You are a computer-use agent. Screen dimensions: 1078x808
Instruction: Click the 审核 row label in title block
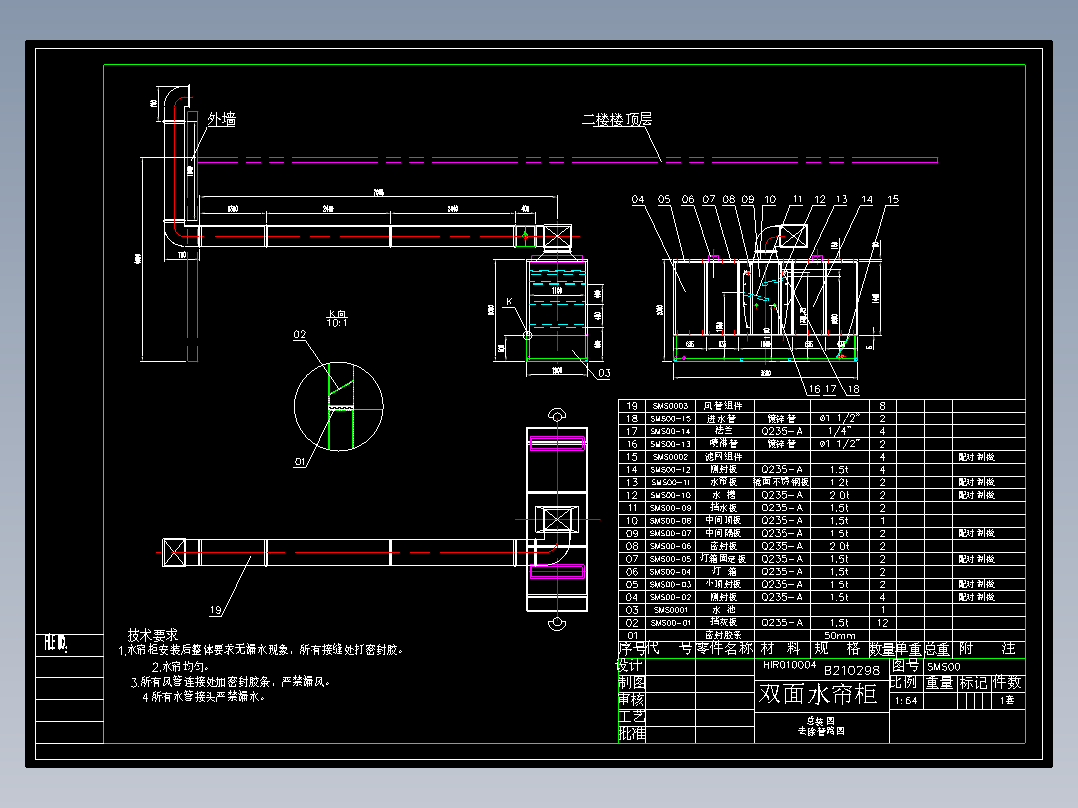[632, 699]
